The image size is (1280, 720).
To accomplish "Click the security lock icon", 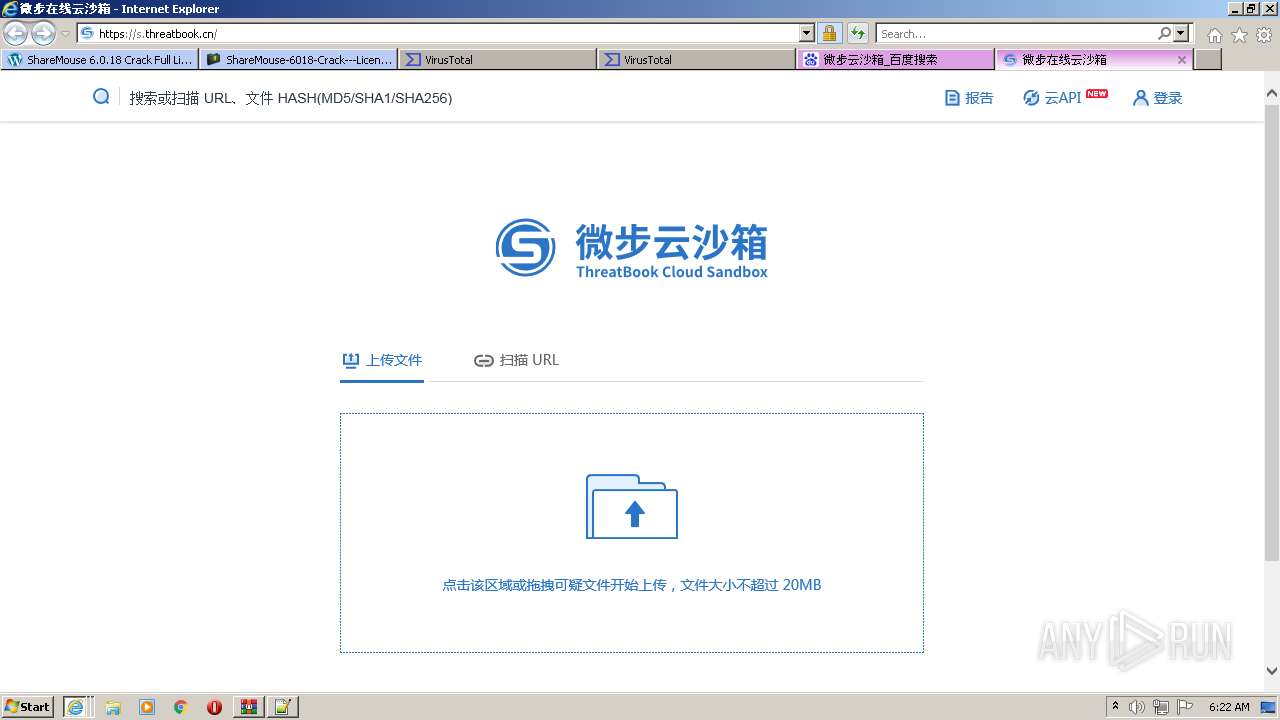I will (829, 33).
